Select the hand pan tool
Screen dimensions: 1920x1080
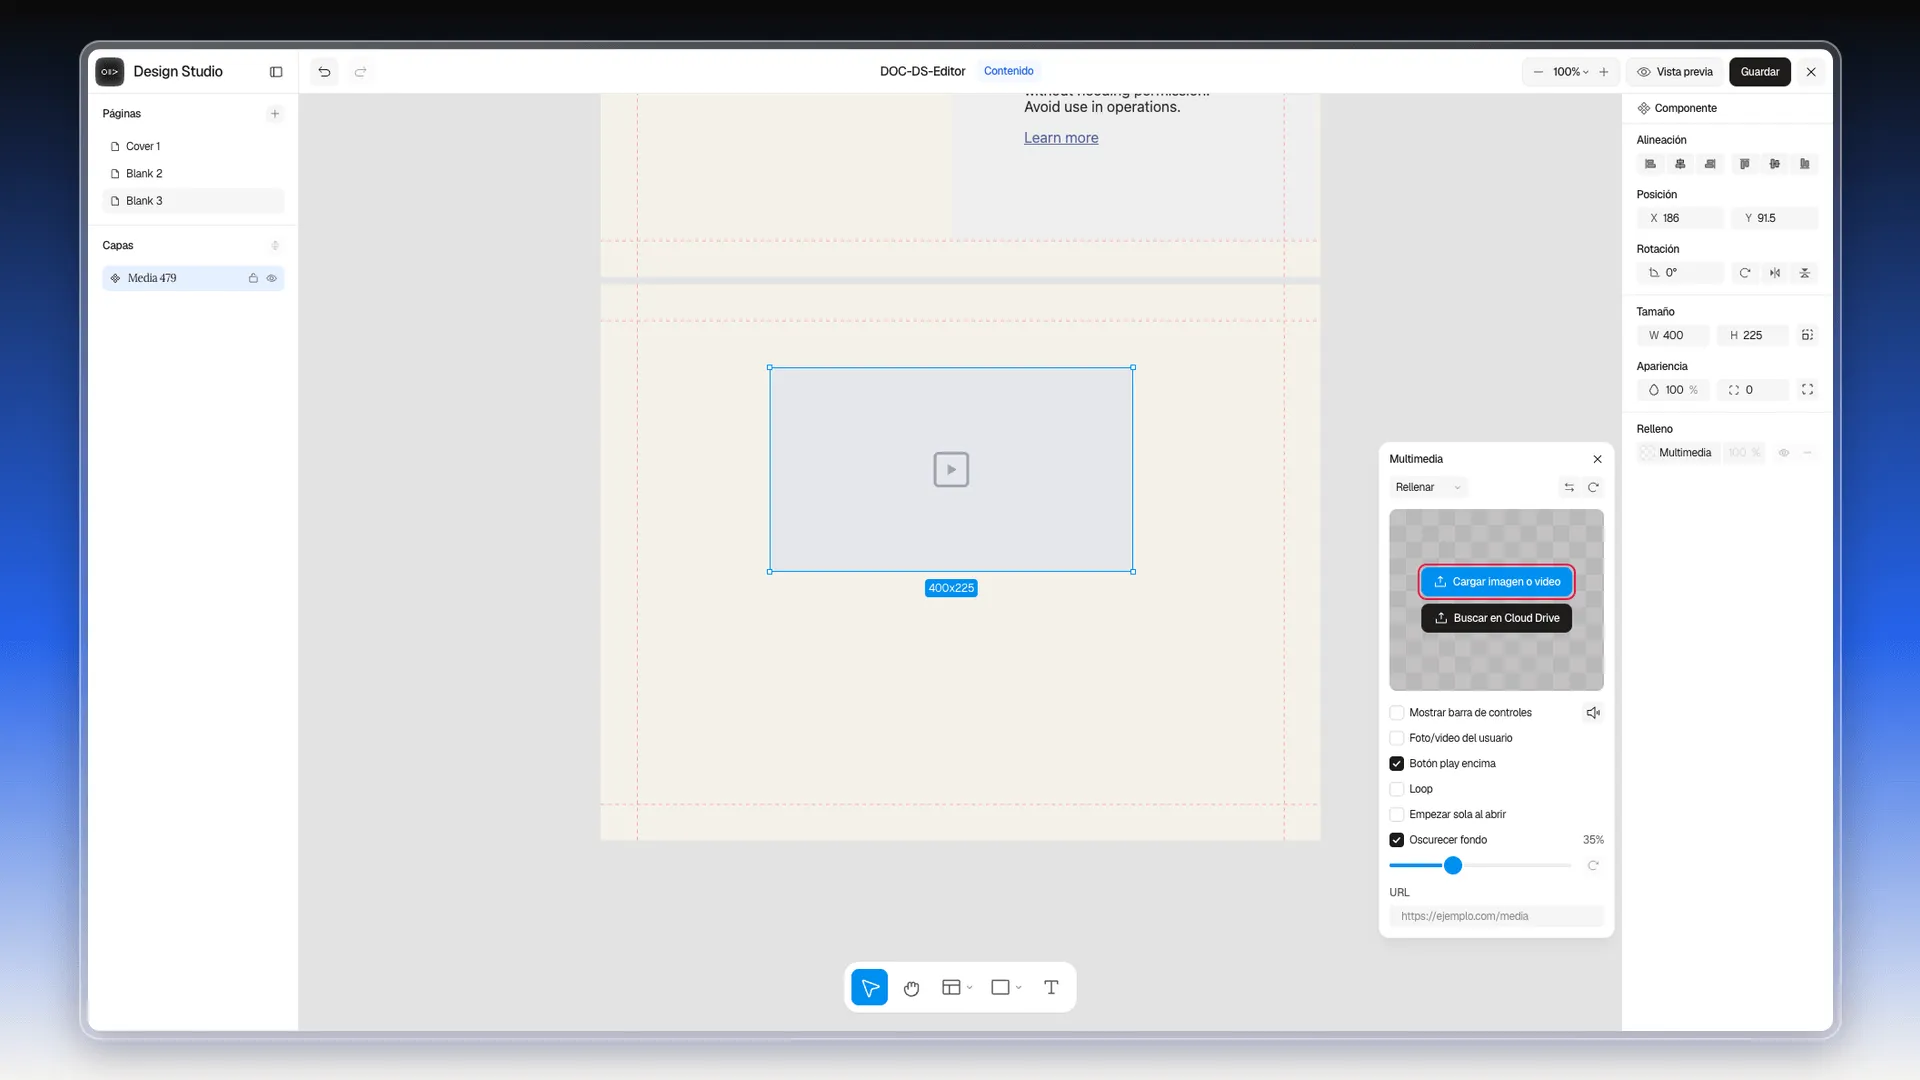coord(911,988)
